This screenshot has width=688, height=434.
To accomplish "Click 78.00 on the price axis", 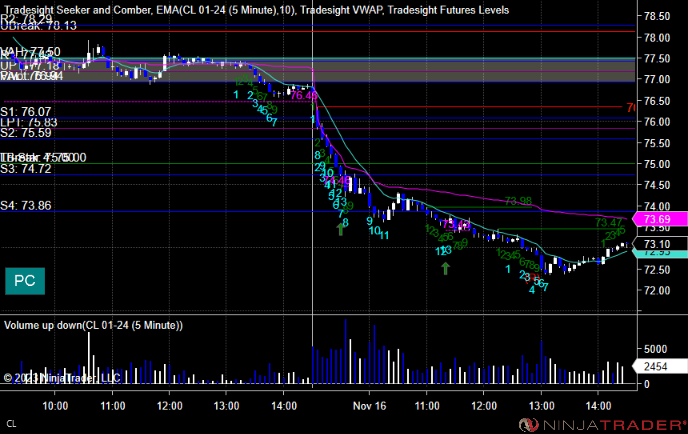I will click(x=657, y=38).
